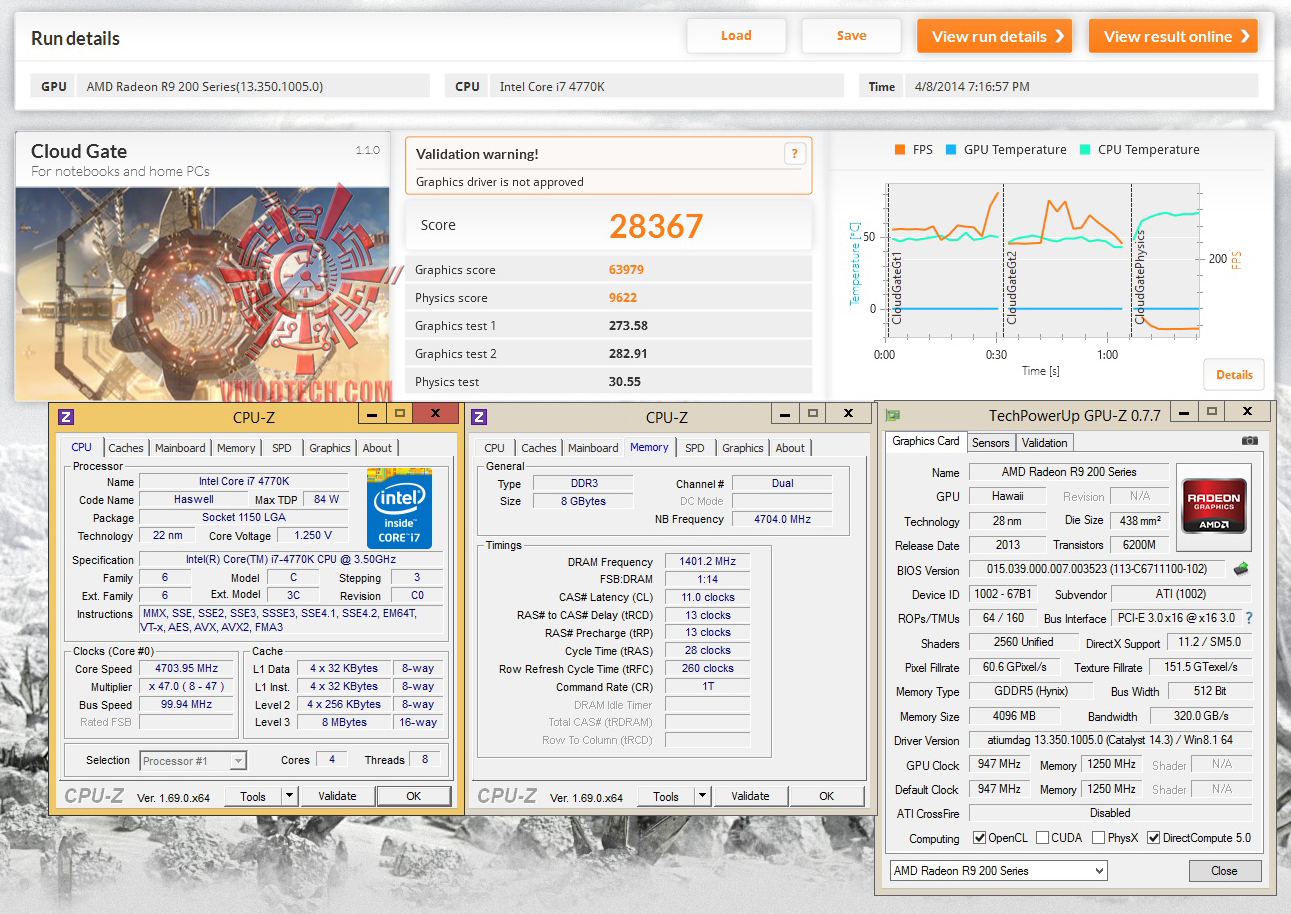
Task: Switch to the Sensors tab in GPU-Z
Action: click(x=991, y=442)
